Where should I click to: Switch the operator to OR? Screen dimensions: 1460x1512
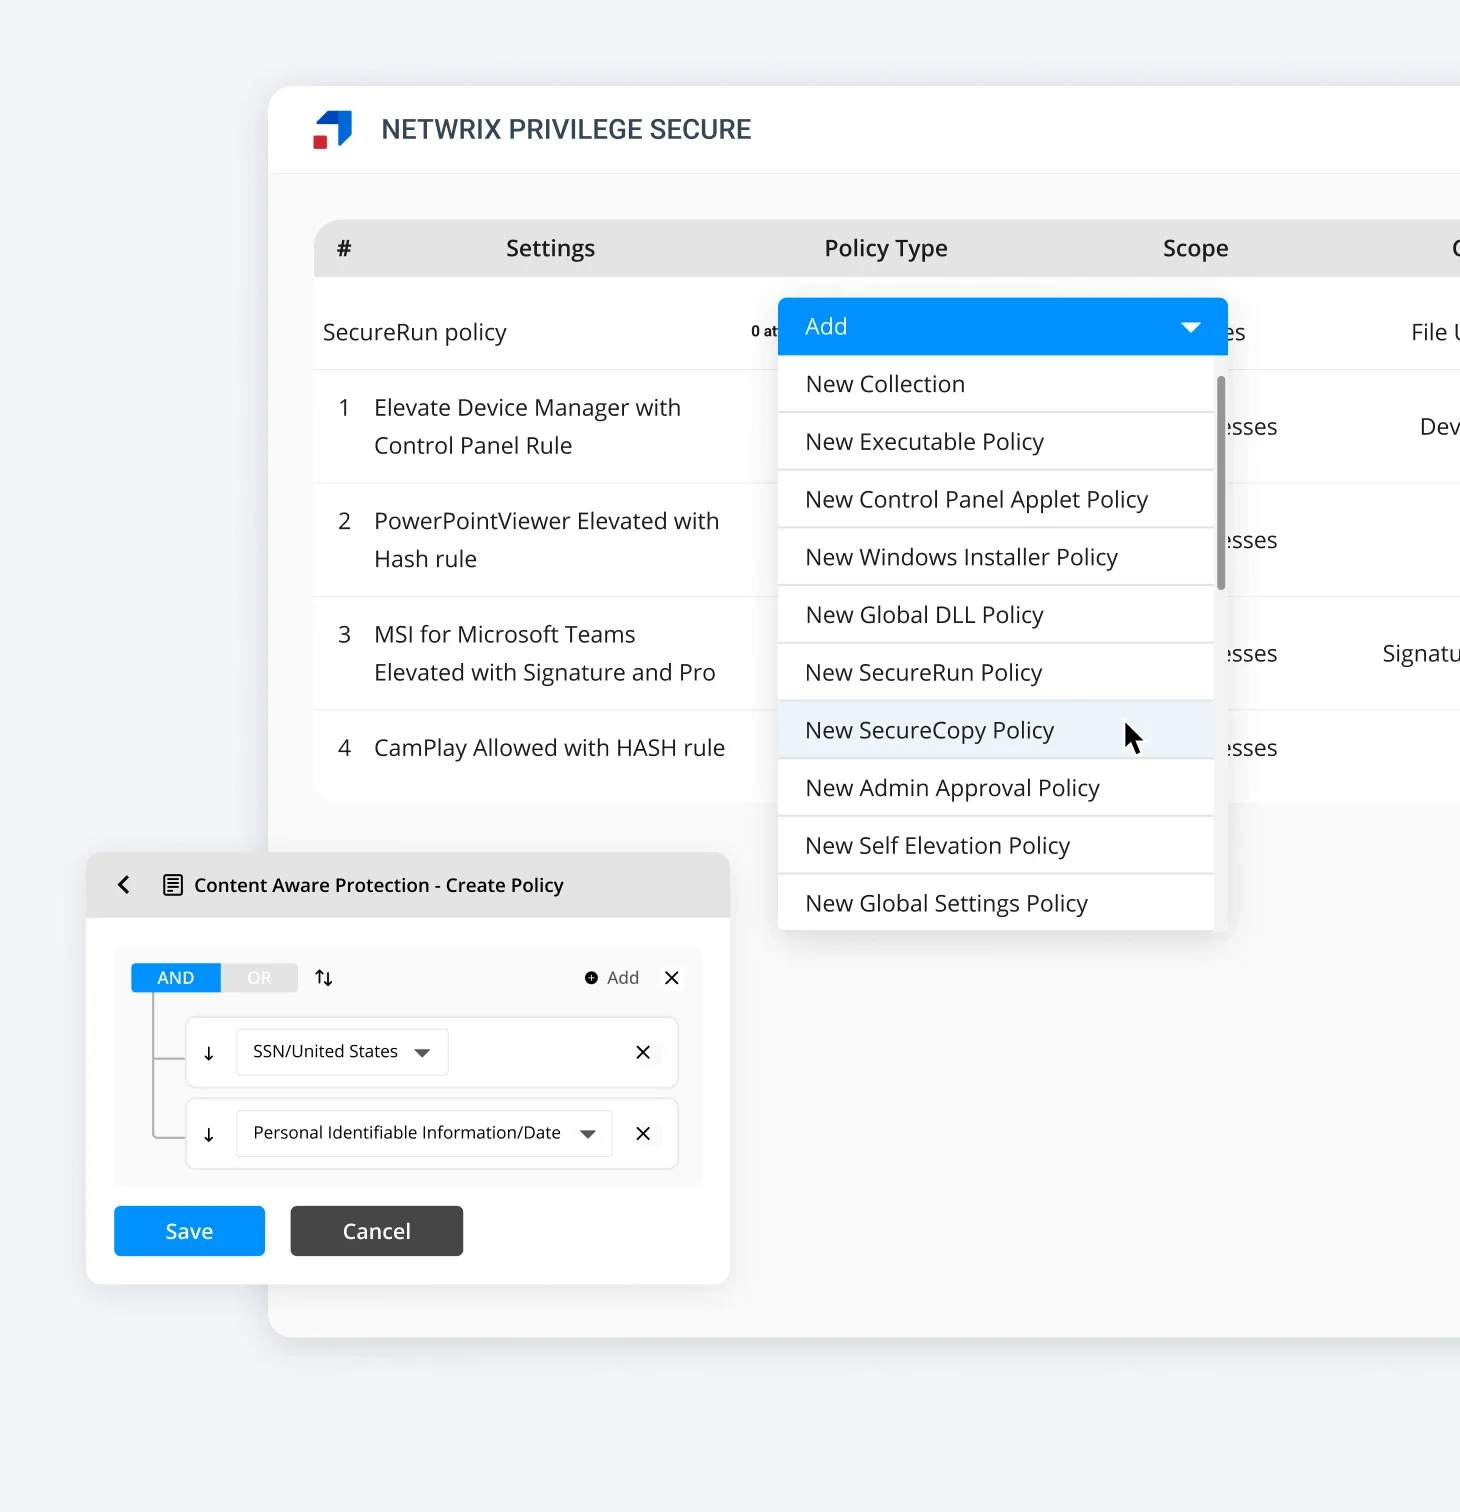click(259, 978)
